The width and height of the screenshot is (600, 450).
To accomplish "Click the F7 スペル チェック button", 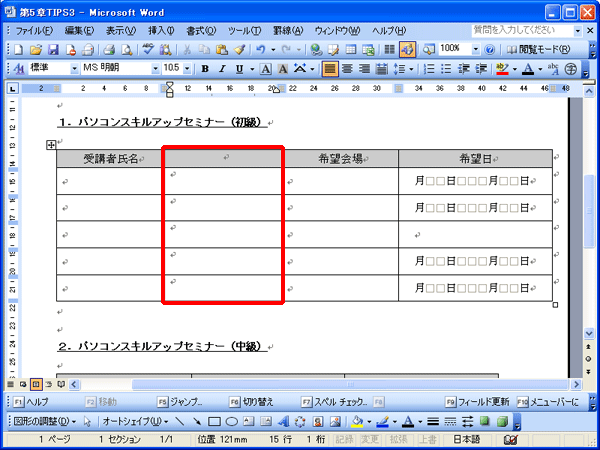I will pos(334,402).
